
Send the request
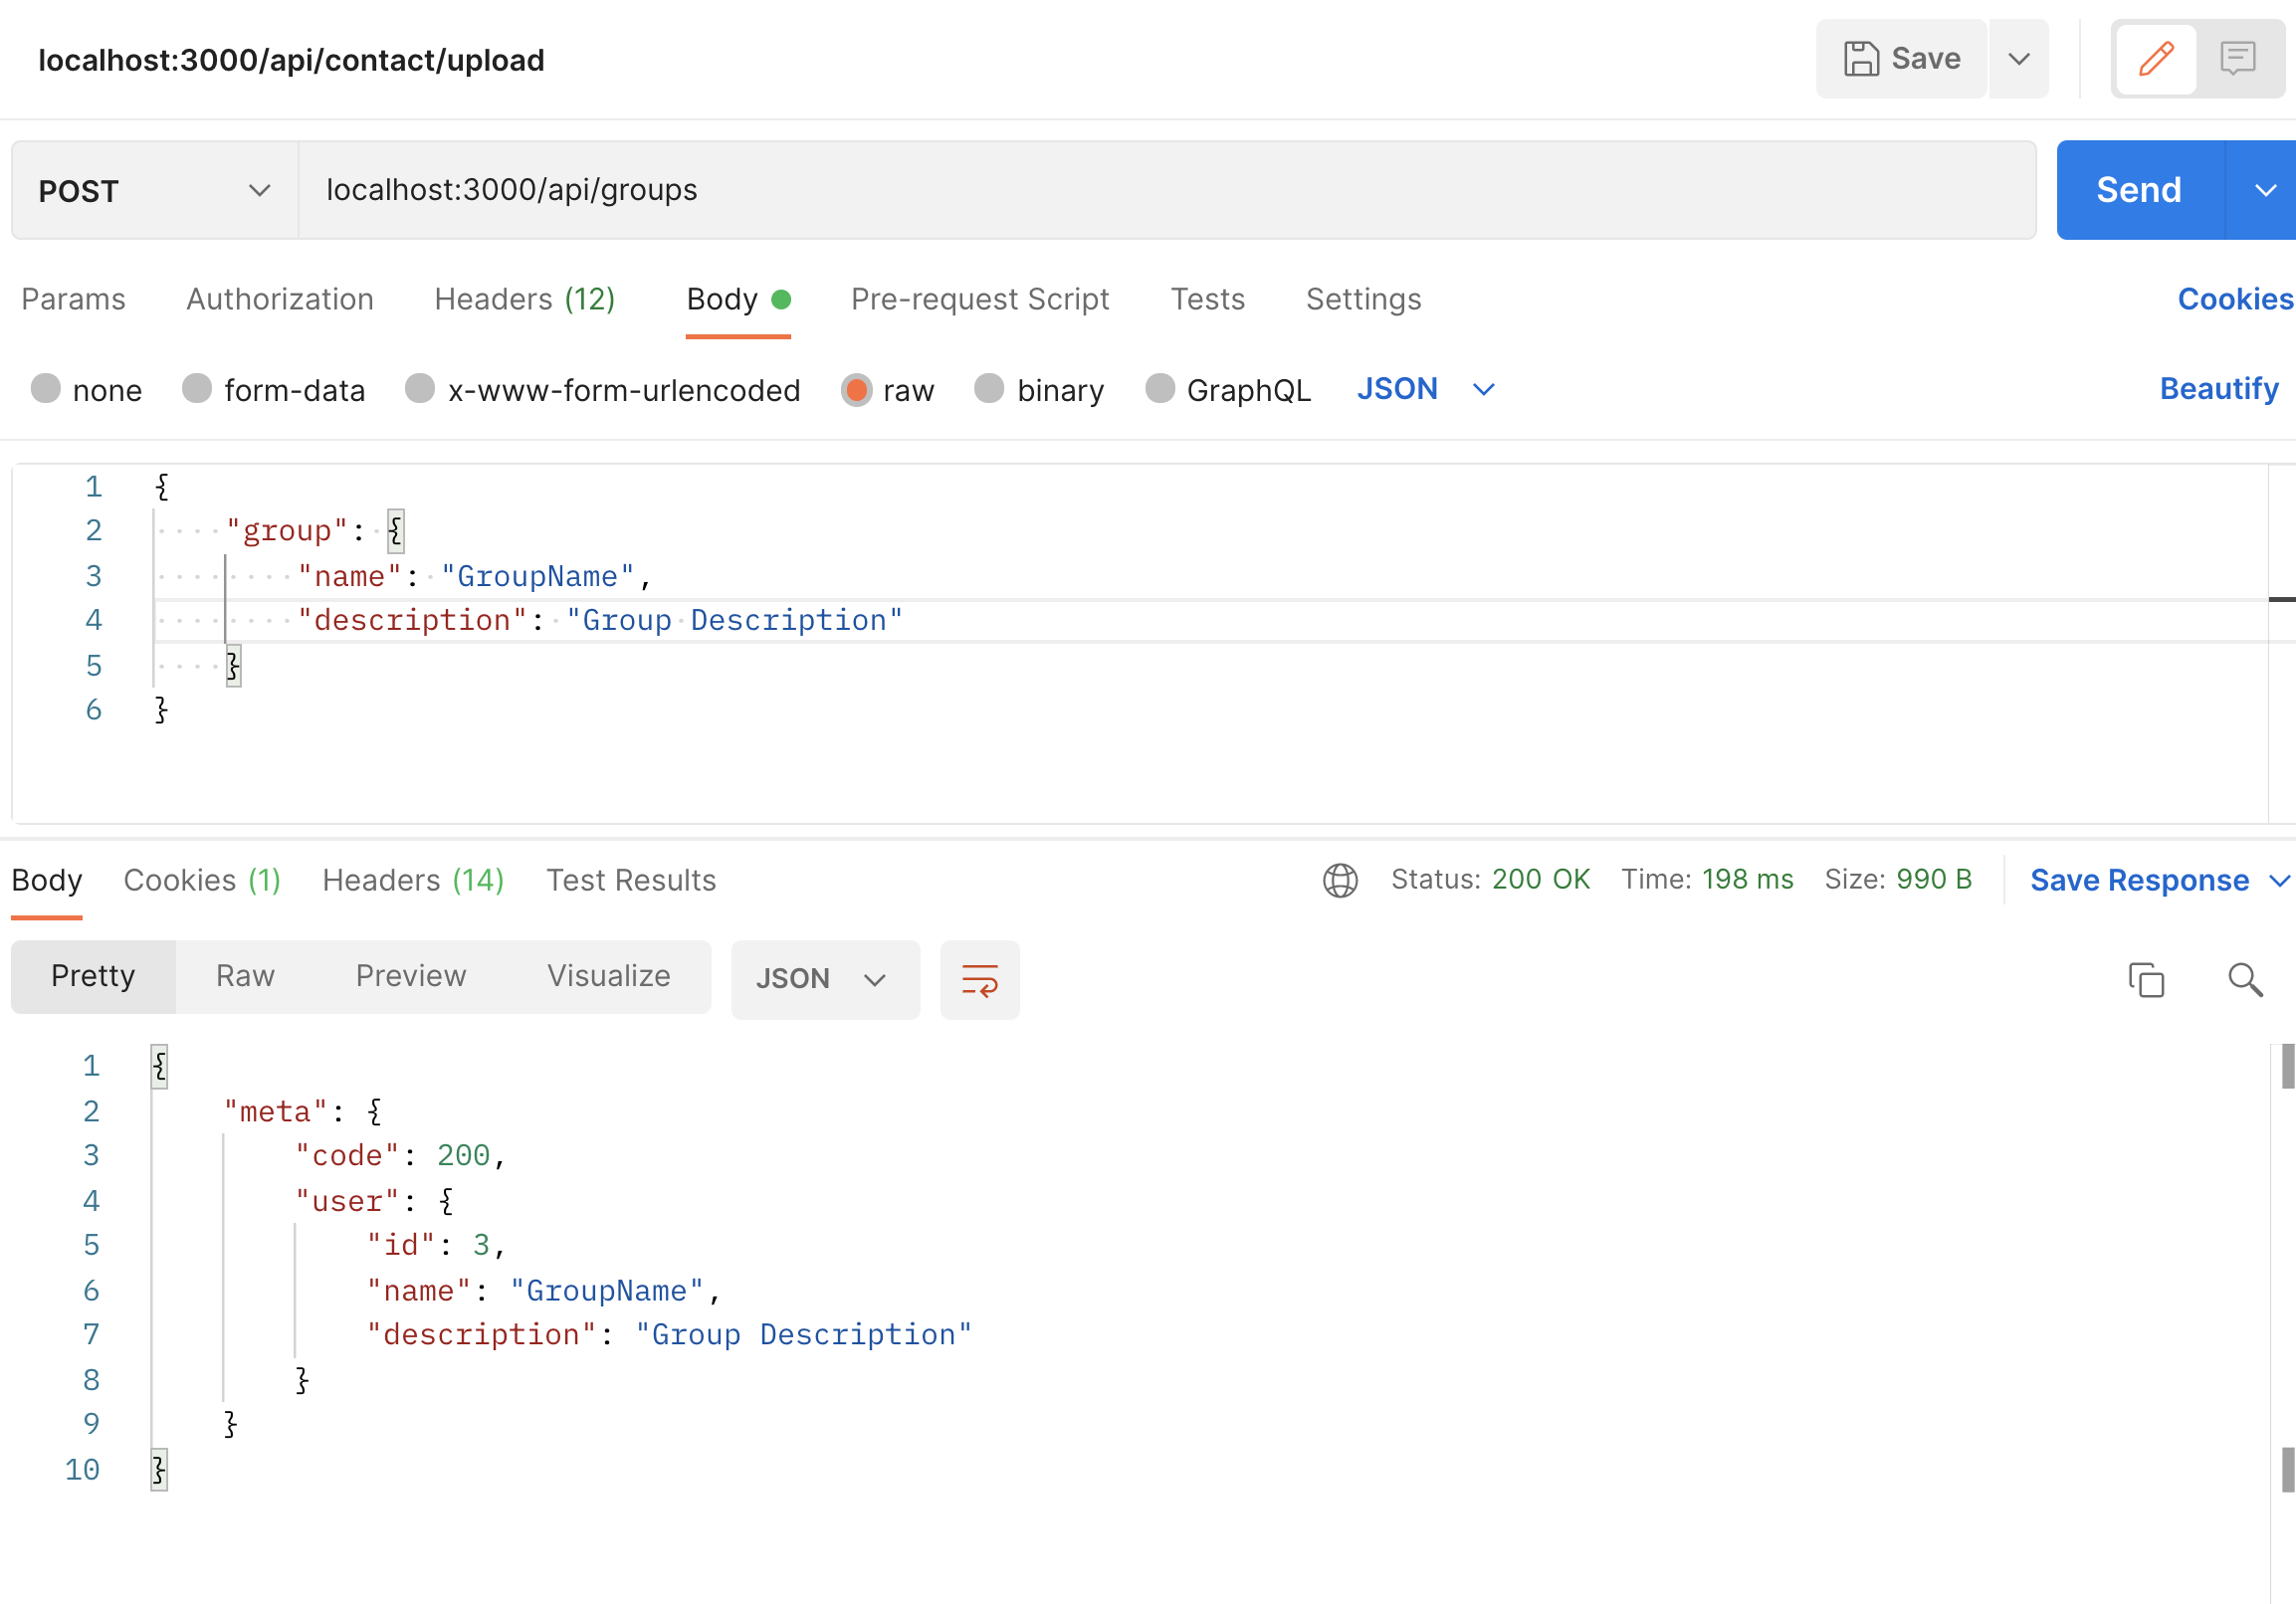[x=2139, y=189]
